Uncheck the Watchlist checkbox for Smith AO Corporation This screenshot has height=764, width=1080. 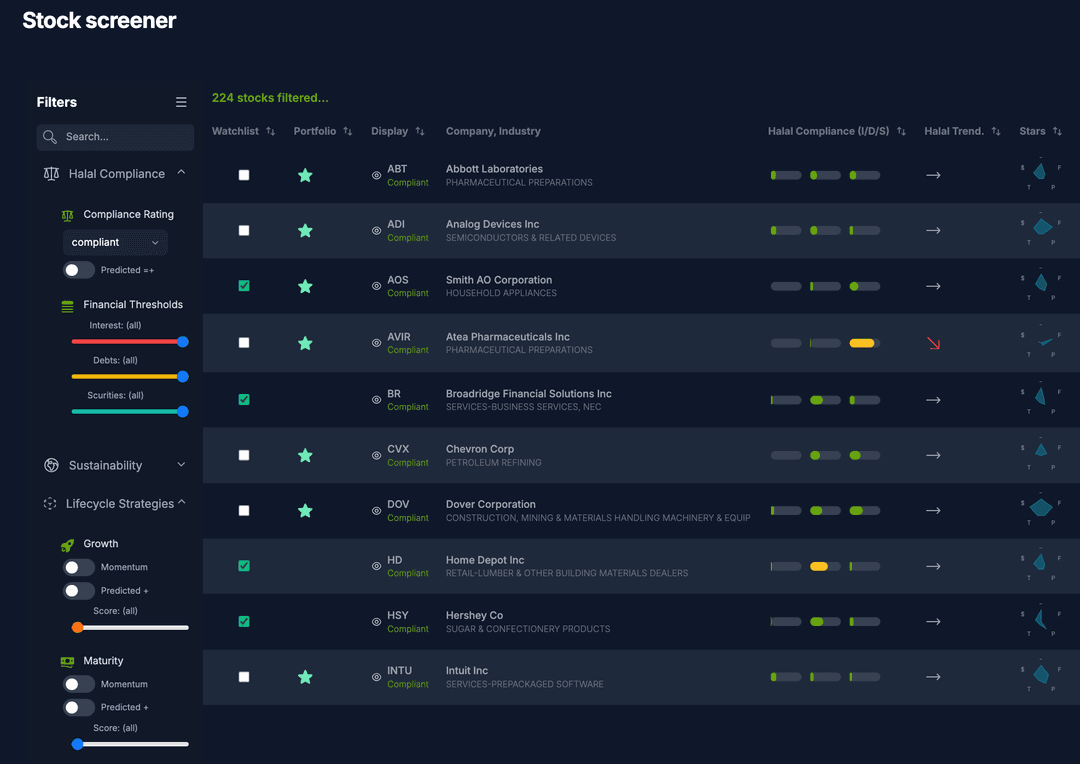(243, 286)
